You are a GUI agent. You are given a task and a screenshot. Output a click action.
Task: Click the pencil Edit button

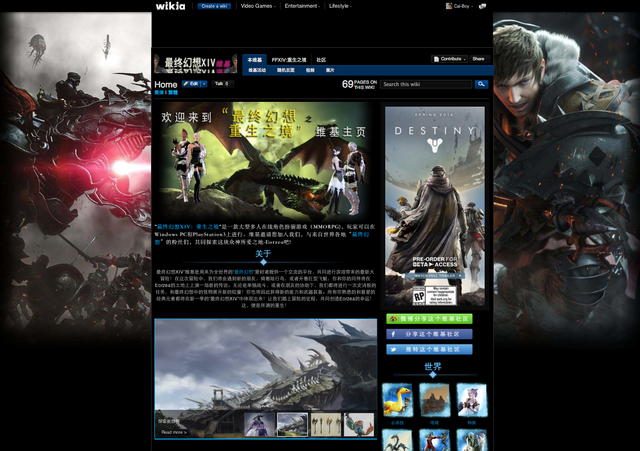pos(191,84)
